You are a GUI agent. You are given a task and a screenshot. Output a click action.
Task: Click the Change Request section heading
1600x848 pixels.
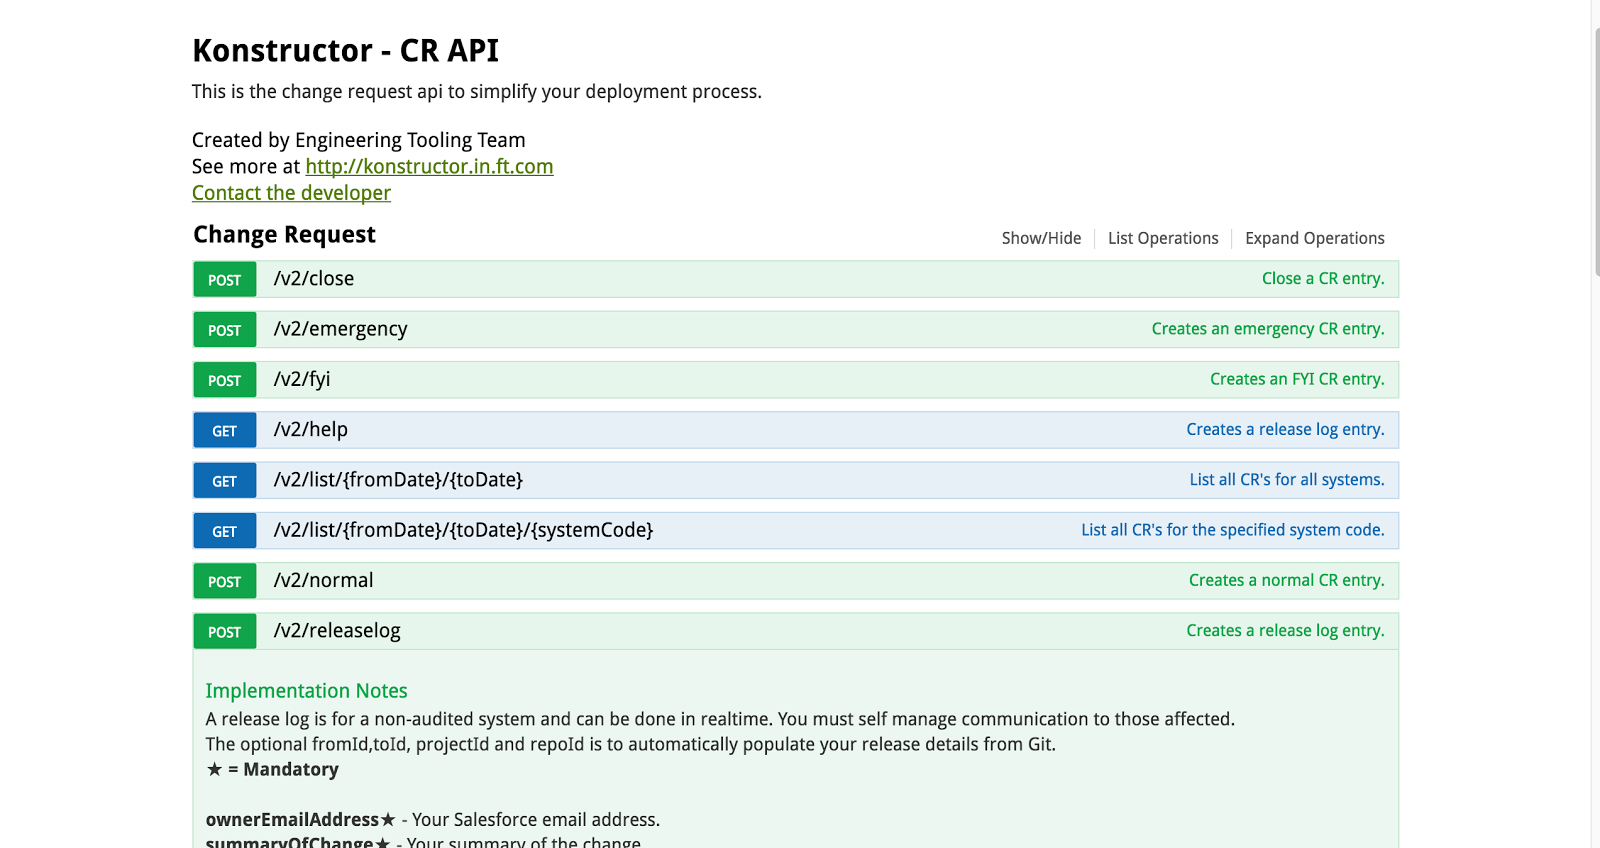(284, 234)
